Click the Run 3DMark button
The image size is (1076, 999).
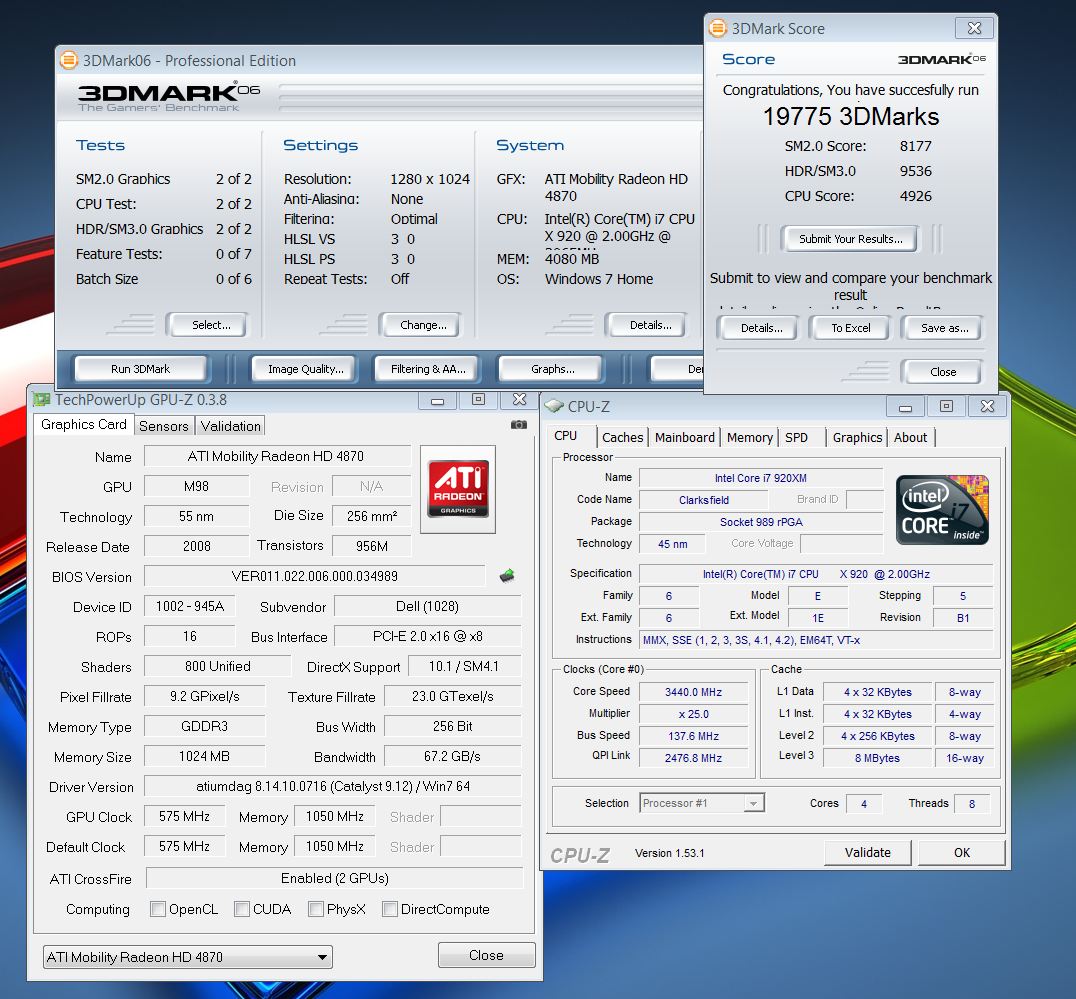point(140,369)
